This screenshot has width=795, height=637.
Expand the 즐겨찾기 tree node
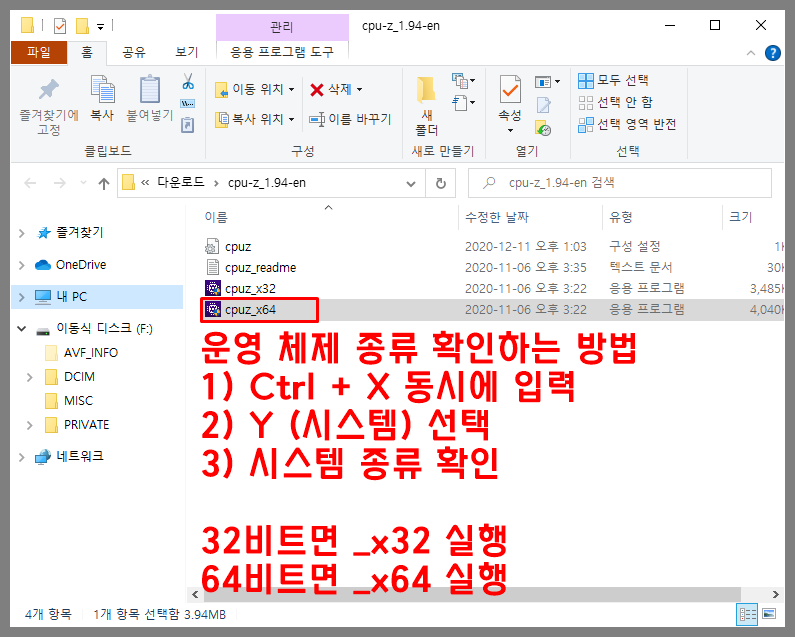click(22, 233)
